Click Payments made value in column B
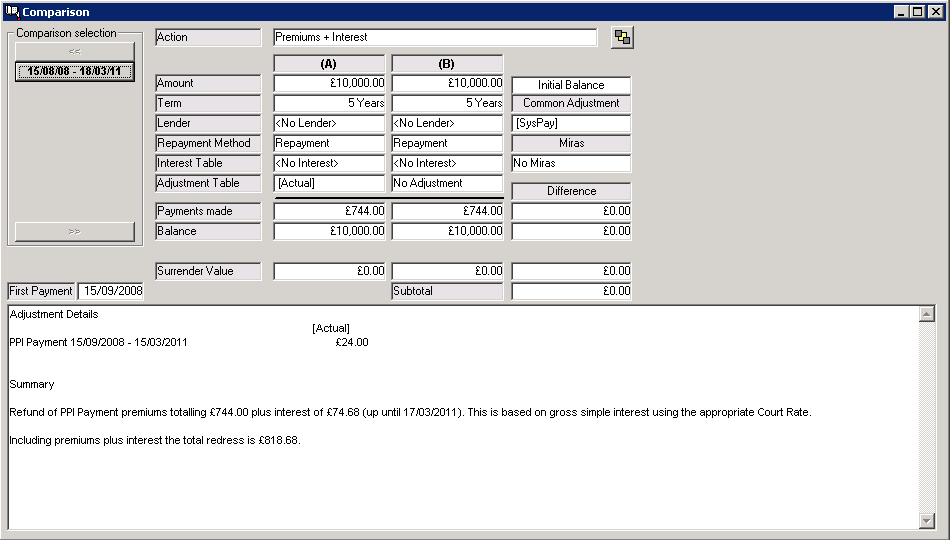This screenshot has width=950, height=540. tap(447, 211)
